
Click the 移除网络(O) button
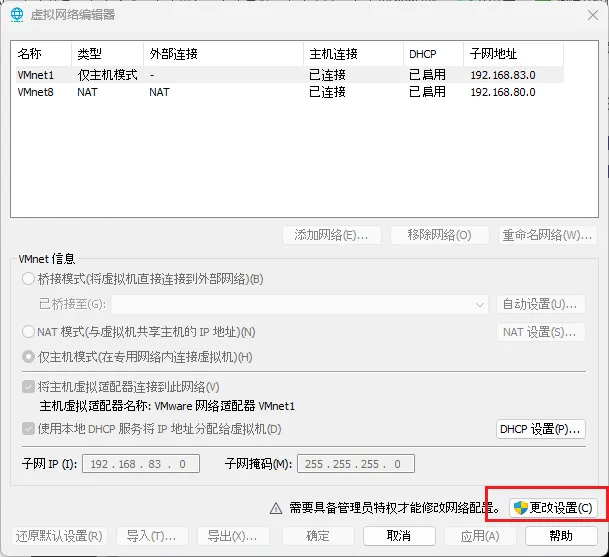[439, 235]
